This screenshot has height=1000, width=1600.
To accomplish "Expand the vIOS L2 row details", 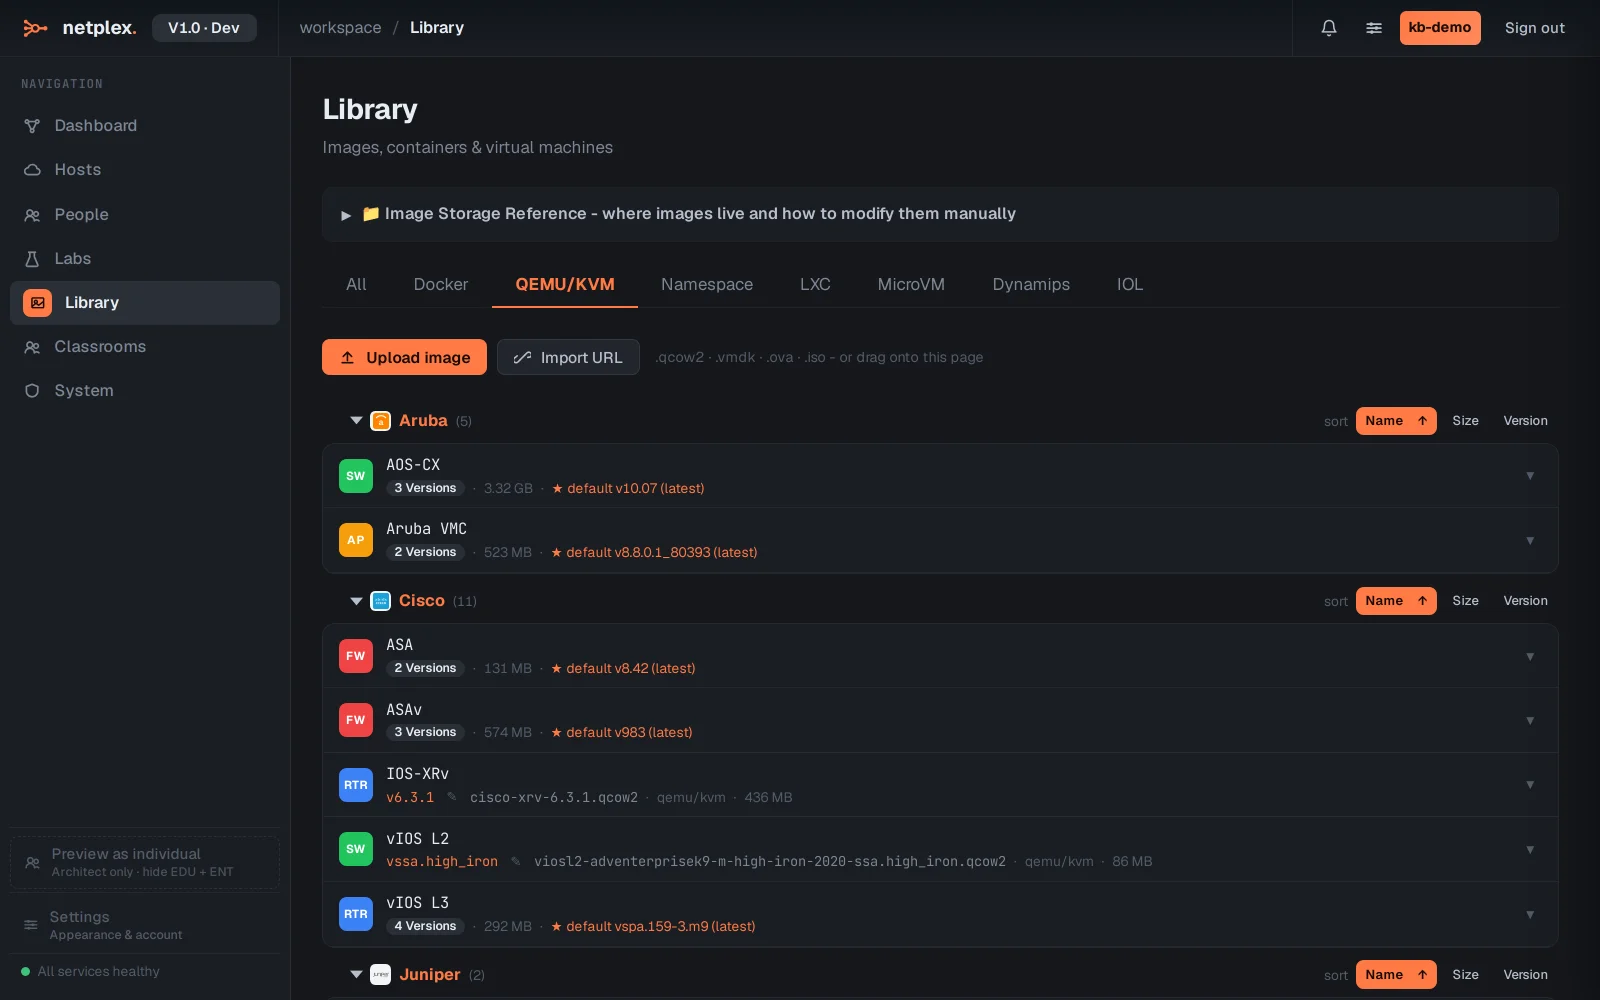I will click(x=1530, y=850).
